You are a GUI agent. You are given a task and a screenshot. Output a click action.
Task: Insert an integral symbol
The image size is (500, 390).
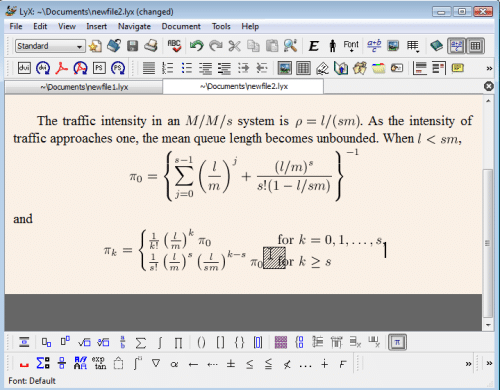click(160, 343)
